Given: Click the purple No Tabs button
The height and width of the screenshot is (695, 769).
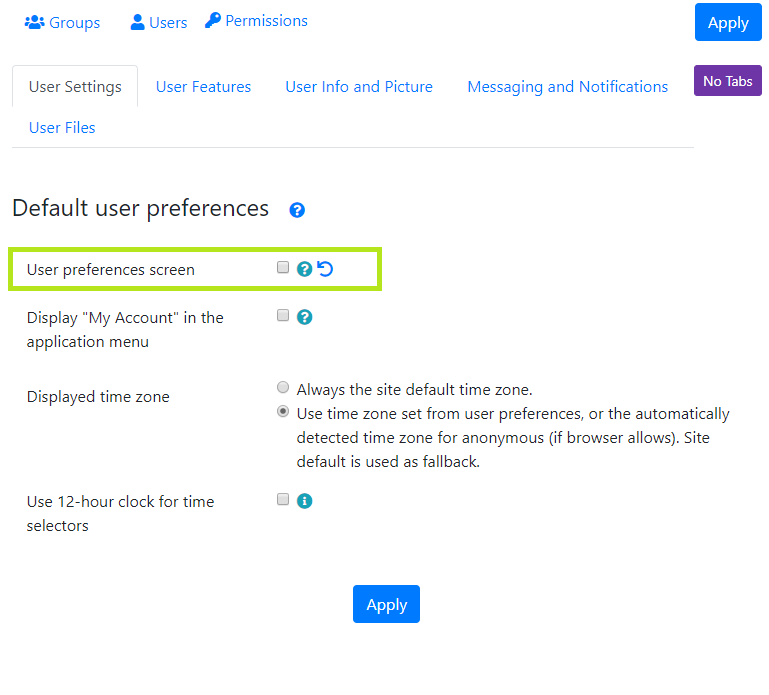Looking at the screenshot, I should (728, 80).
